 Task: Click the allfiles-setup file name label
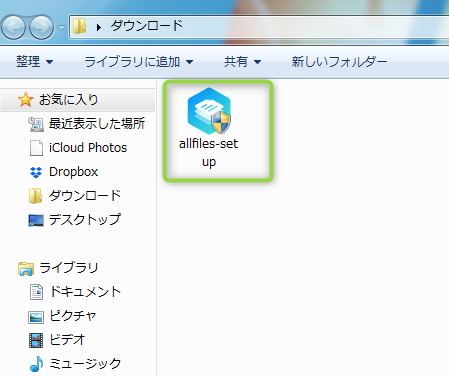click(x=209, y=153)
